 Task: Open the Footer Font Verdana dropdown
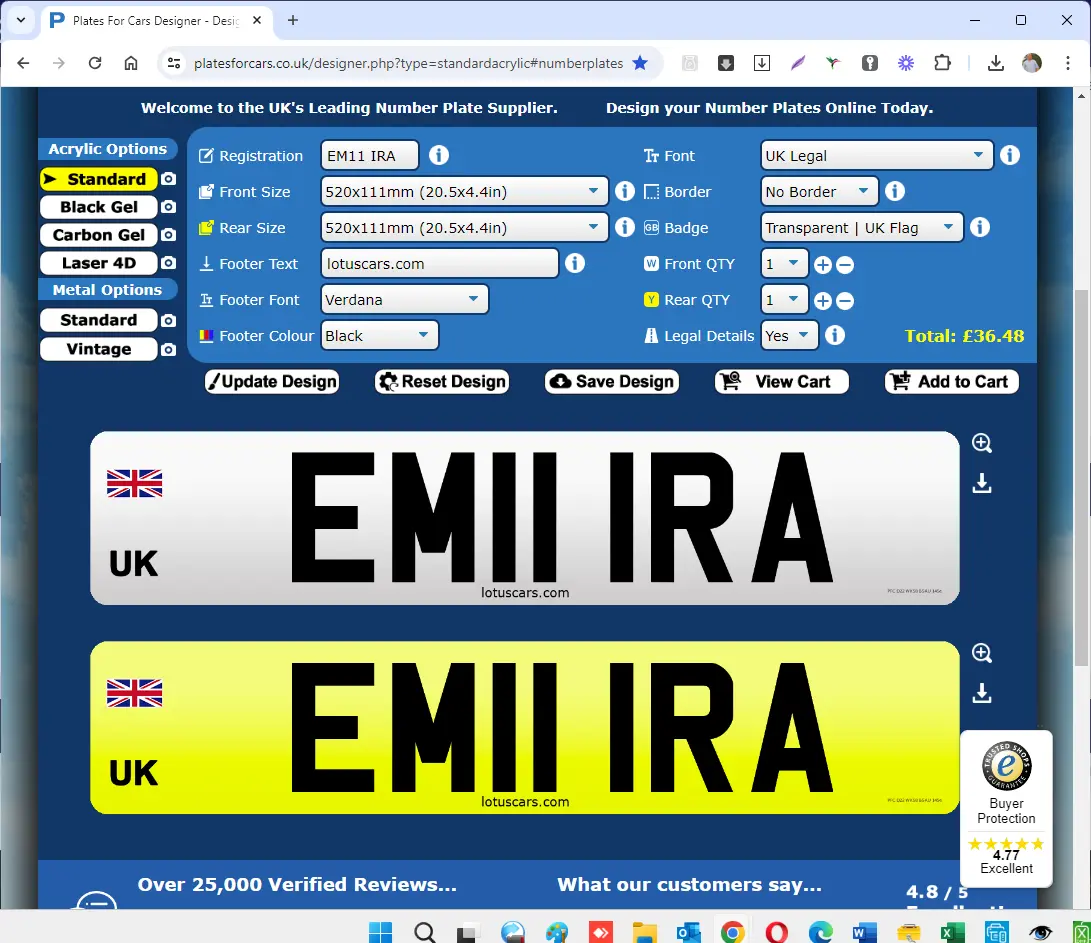tap(404, 300)
